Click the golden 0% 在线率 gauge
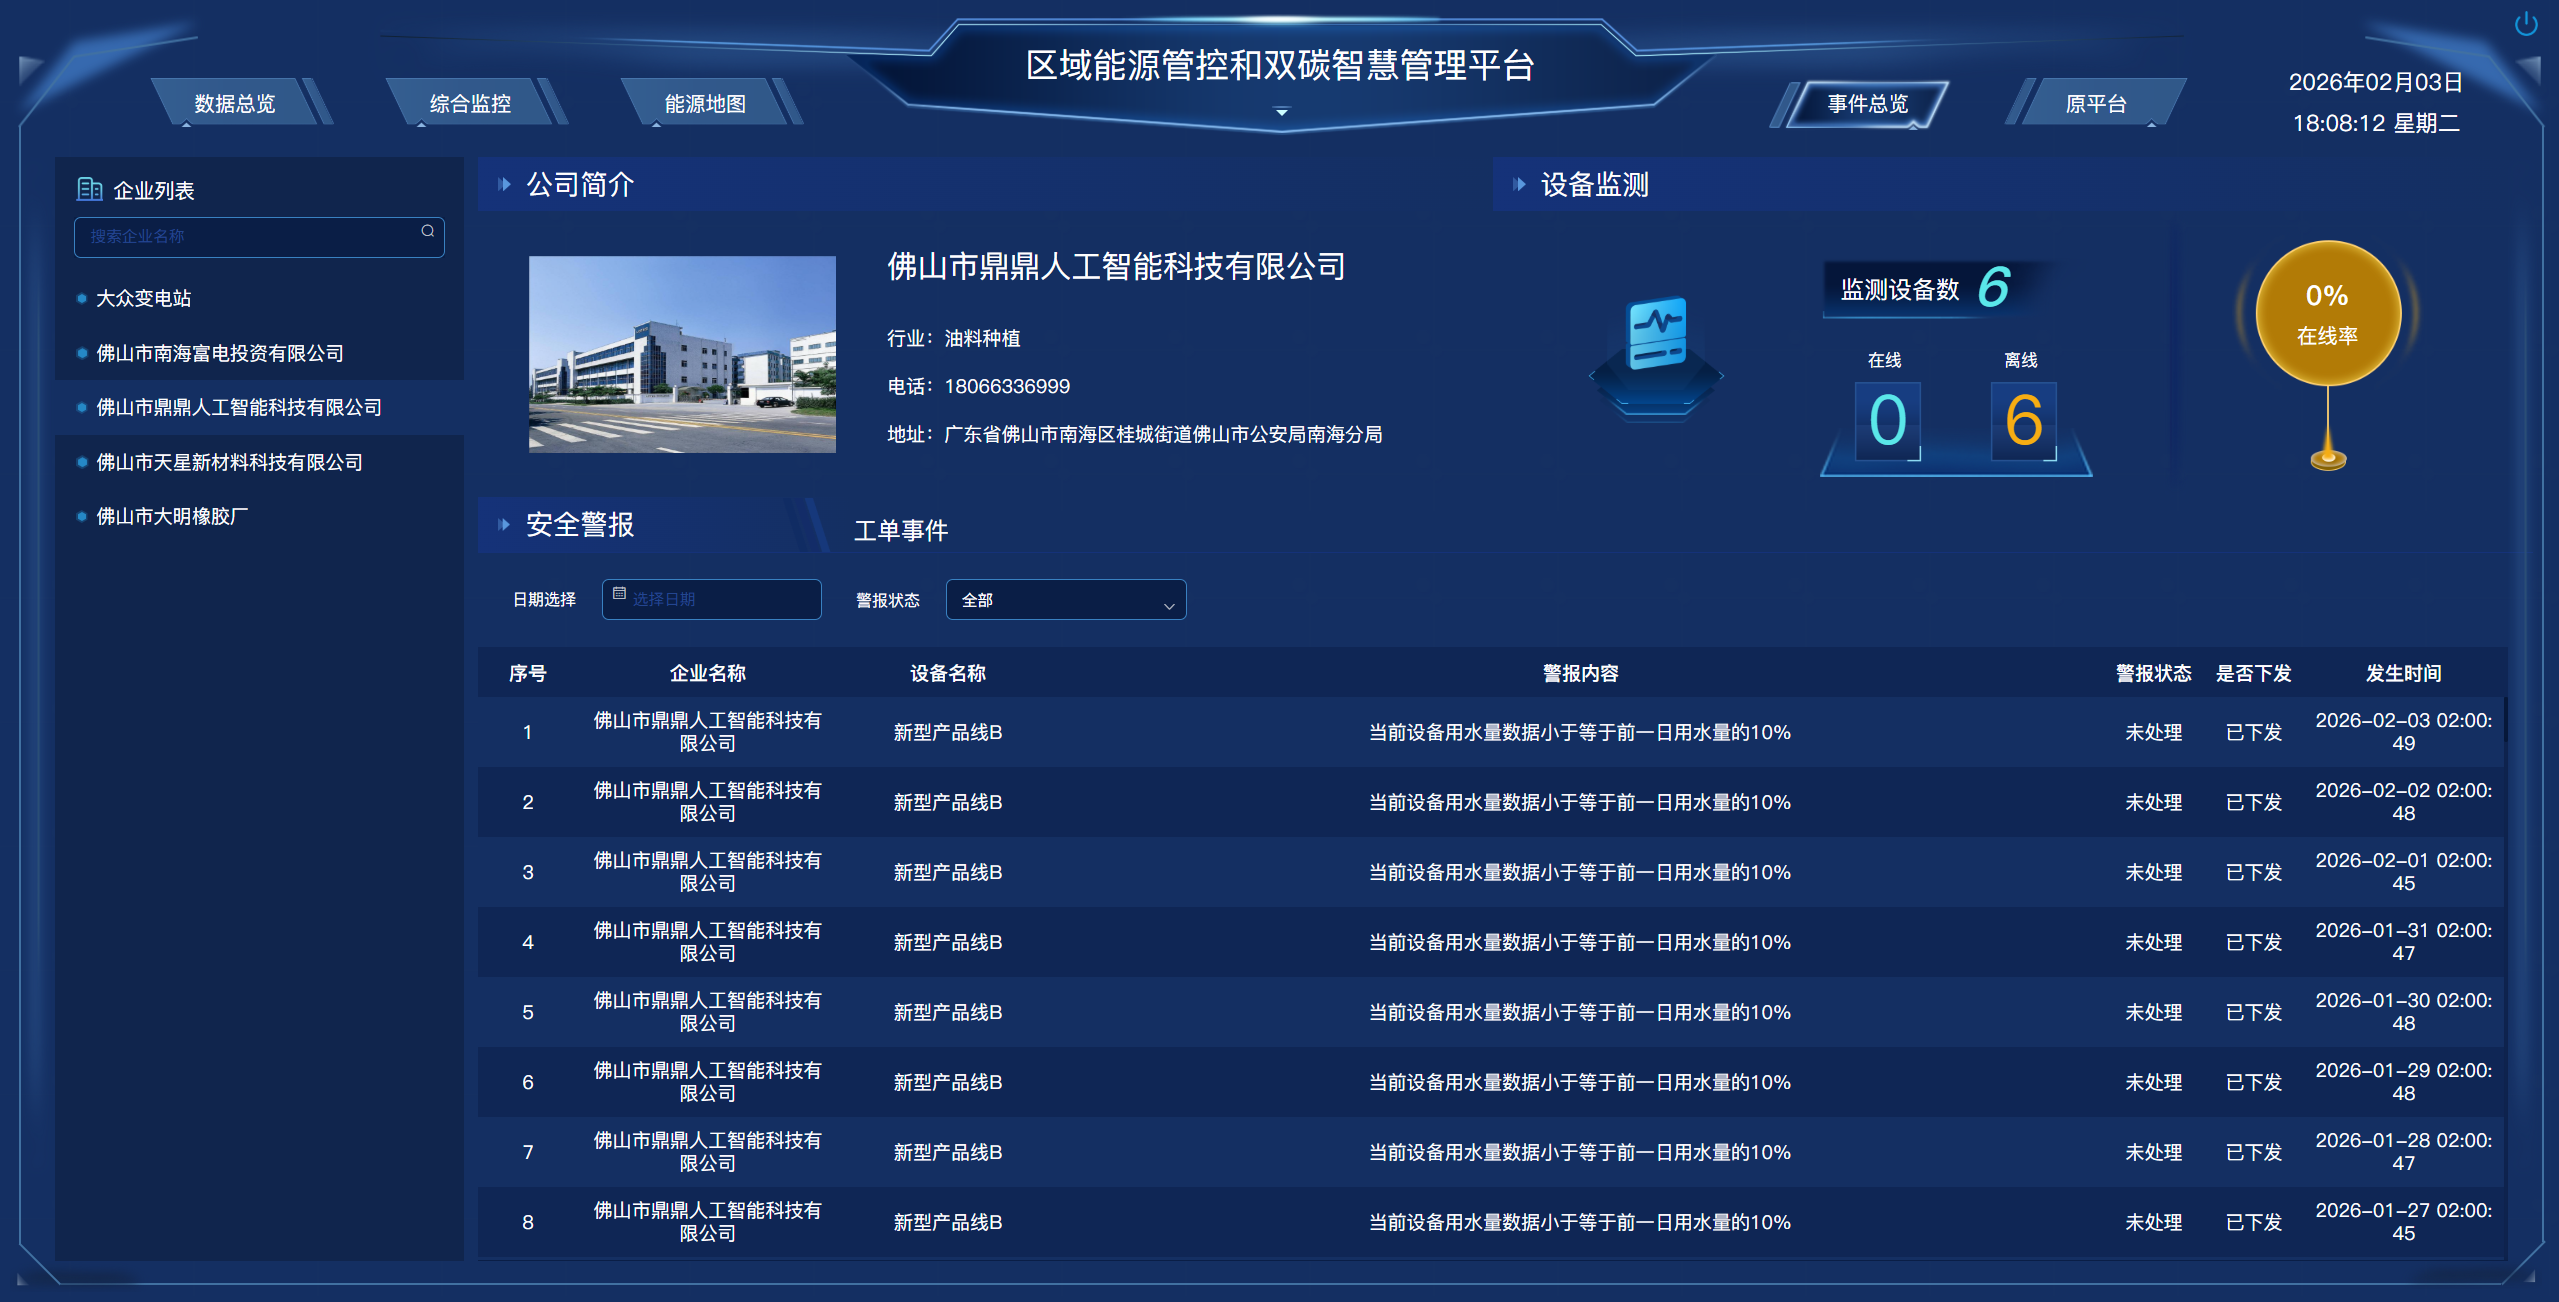2559x1302 pixels. click(x=2327, y=313)
